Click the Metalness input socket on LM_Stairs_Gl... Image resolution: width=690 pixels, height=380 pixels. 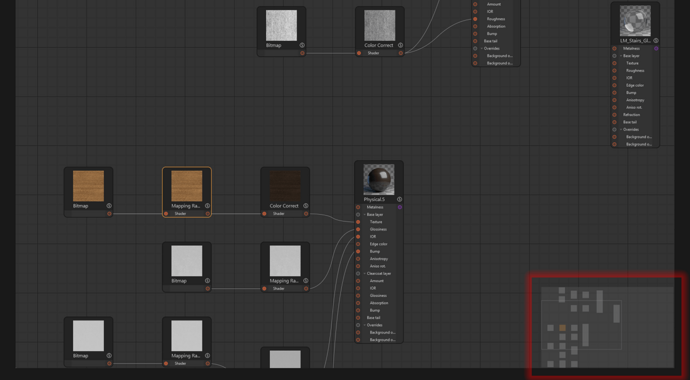tap(614, 48)
